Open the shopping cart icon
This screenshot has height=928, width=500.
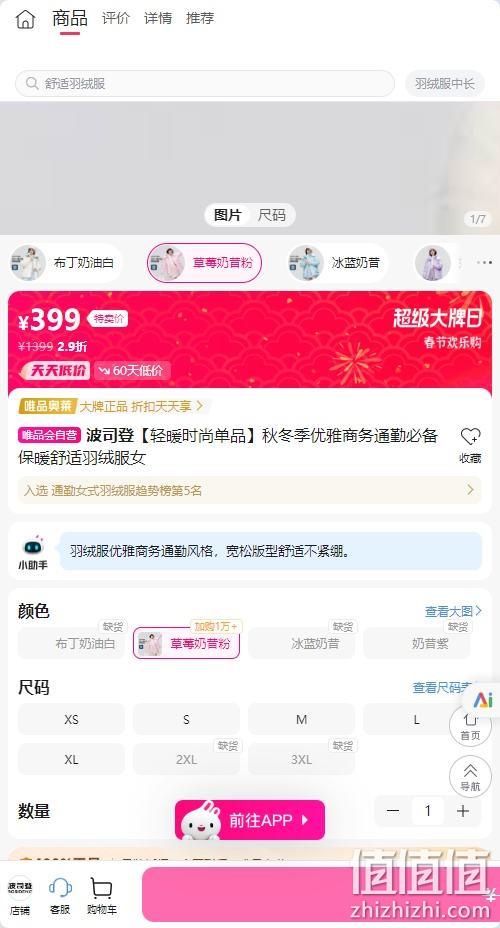coord(102,889)
